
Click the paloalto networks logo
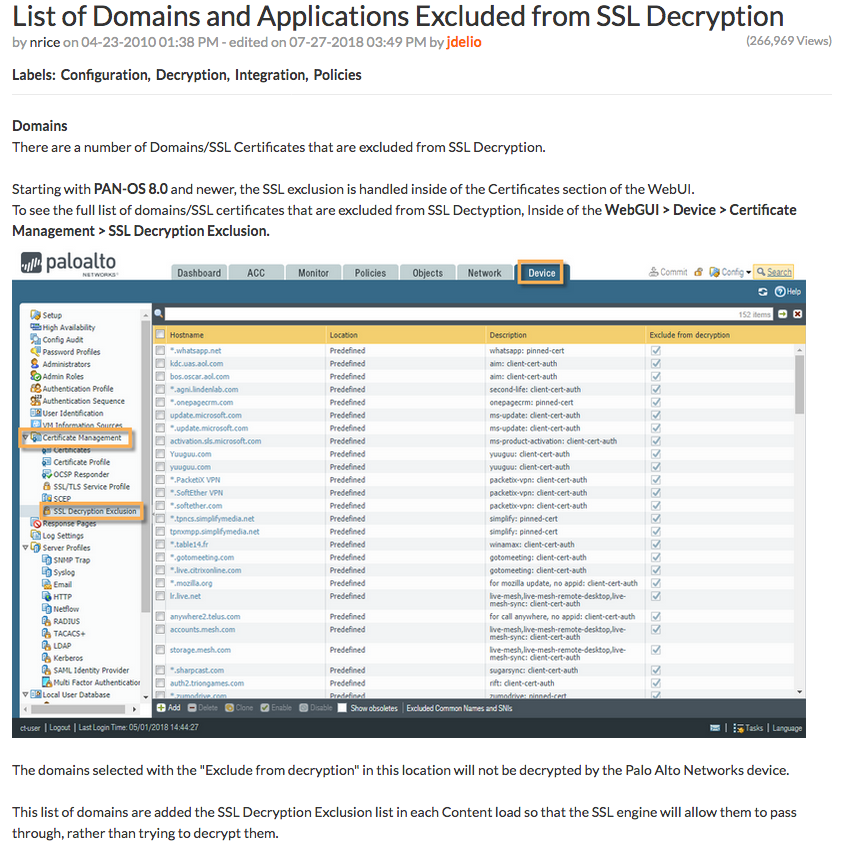click(68, 264)
